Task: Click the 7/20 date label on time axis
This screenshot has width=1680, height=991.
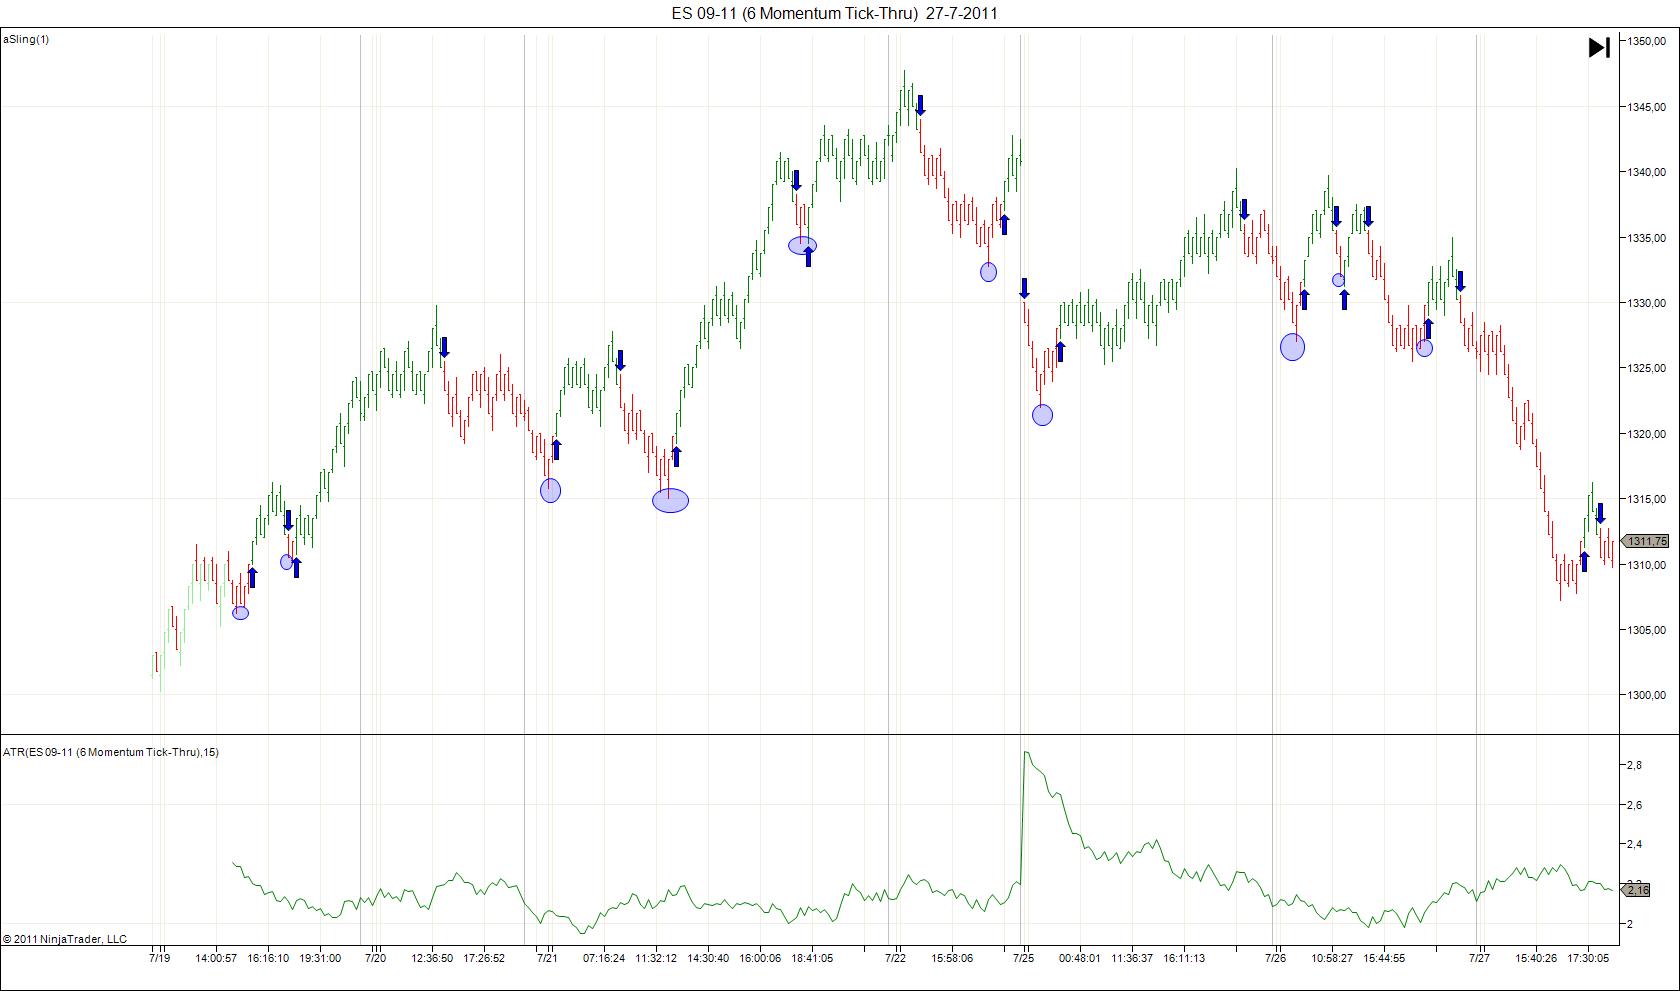Action: (376, 958)
